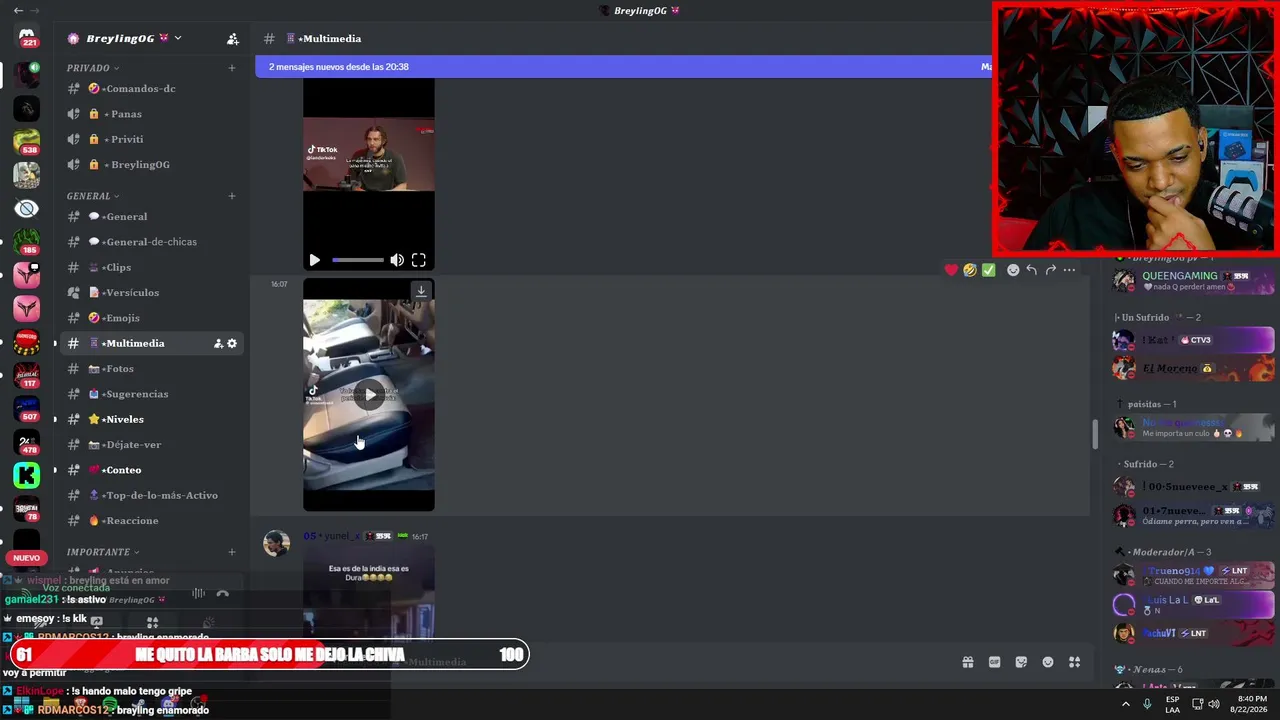Forward the hovered message
The width and height of the screenshot is (1280, 720).
pyautogui.click(x=1051, y=270)
